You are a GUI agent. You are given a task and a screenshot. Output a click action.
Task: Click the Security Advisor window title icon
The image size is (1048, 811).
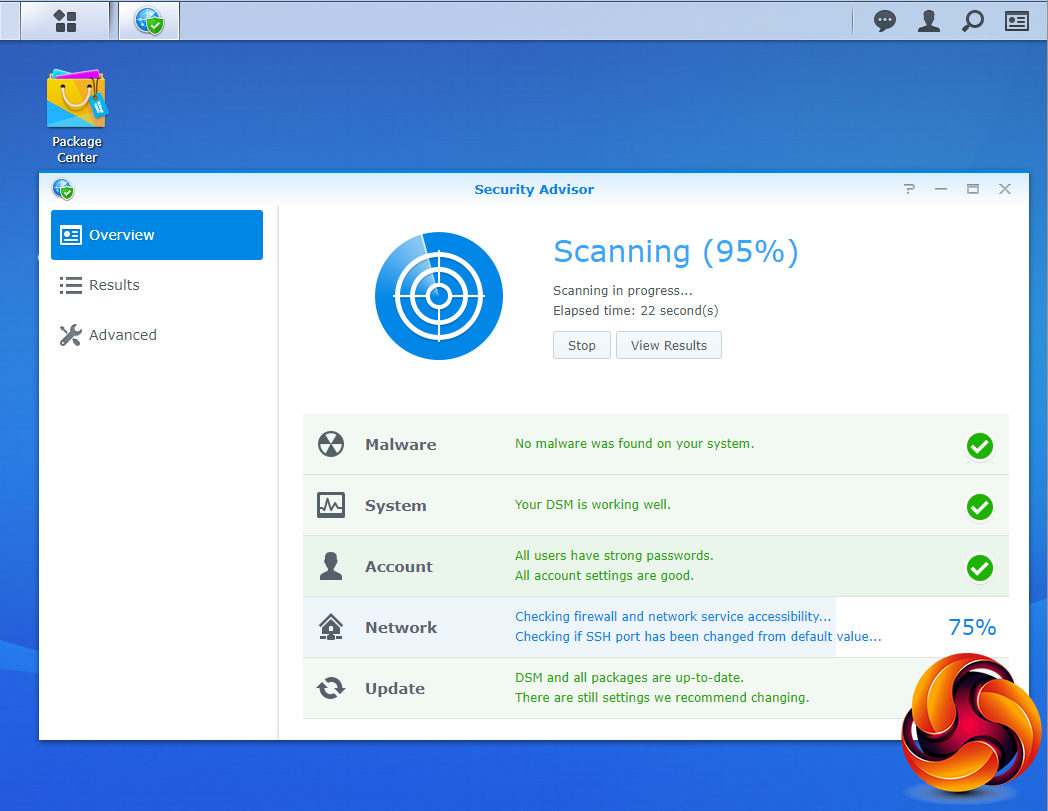(x=63, y=189)
